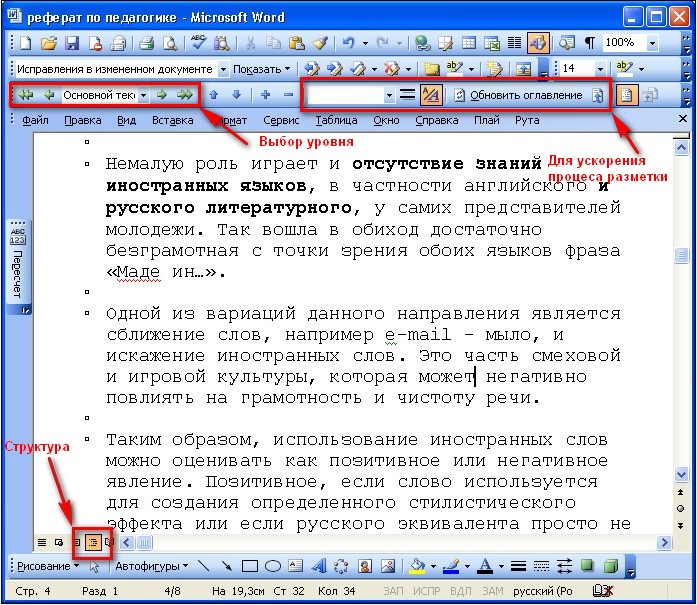Image resolution: width=697 pixels, height=605 pixels.
Task: Switch to Normal view button
Action: 42,542
